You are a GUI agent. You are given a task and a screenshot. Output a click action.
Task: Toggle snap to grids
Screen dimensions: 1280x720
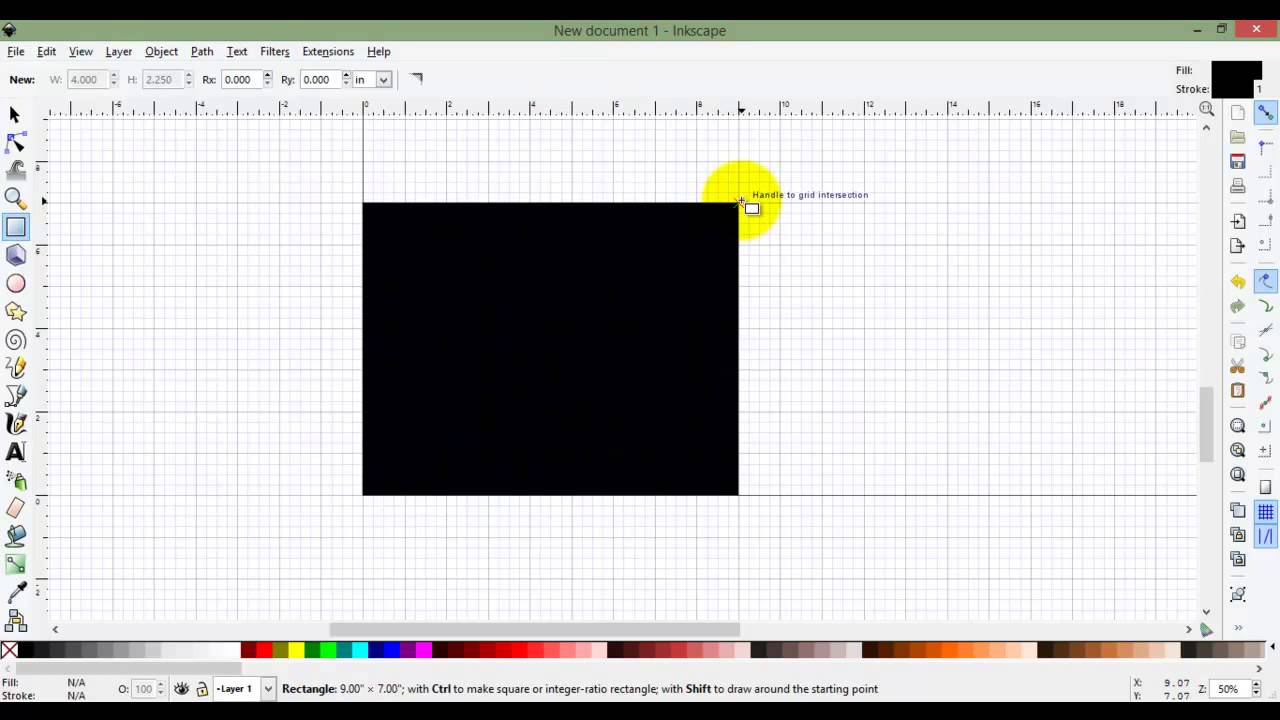[x=1265, y=512]
